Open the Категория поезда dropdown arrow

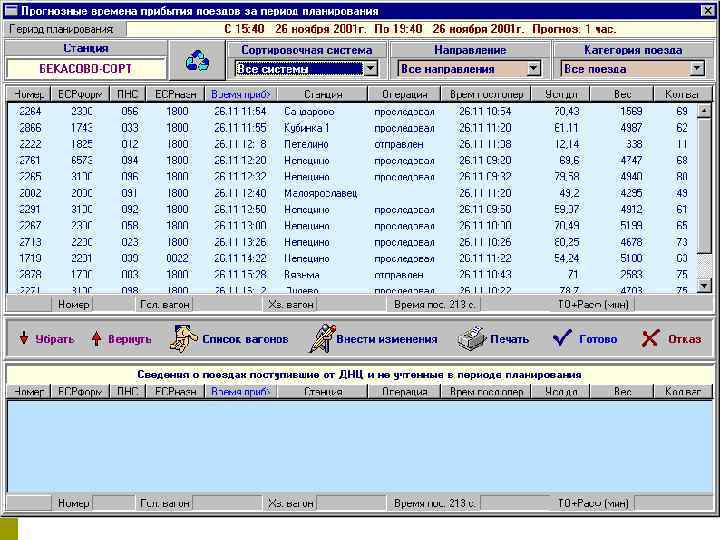click(697, 69)
